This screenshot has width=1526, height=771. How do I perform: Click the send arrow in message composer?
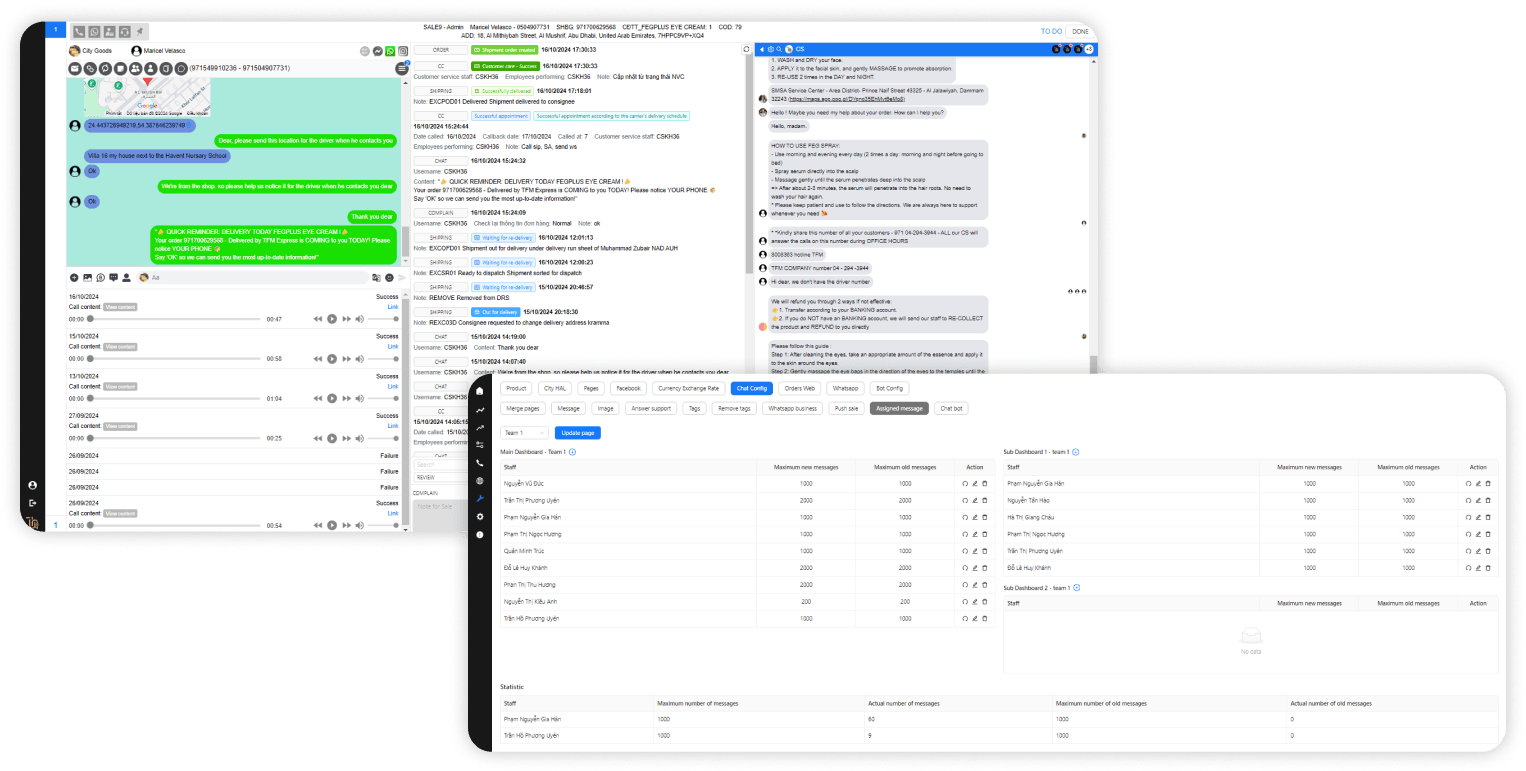402,277
